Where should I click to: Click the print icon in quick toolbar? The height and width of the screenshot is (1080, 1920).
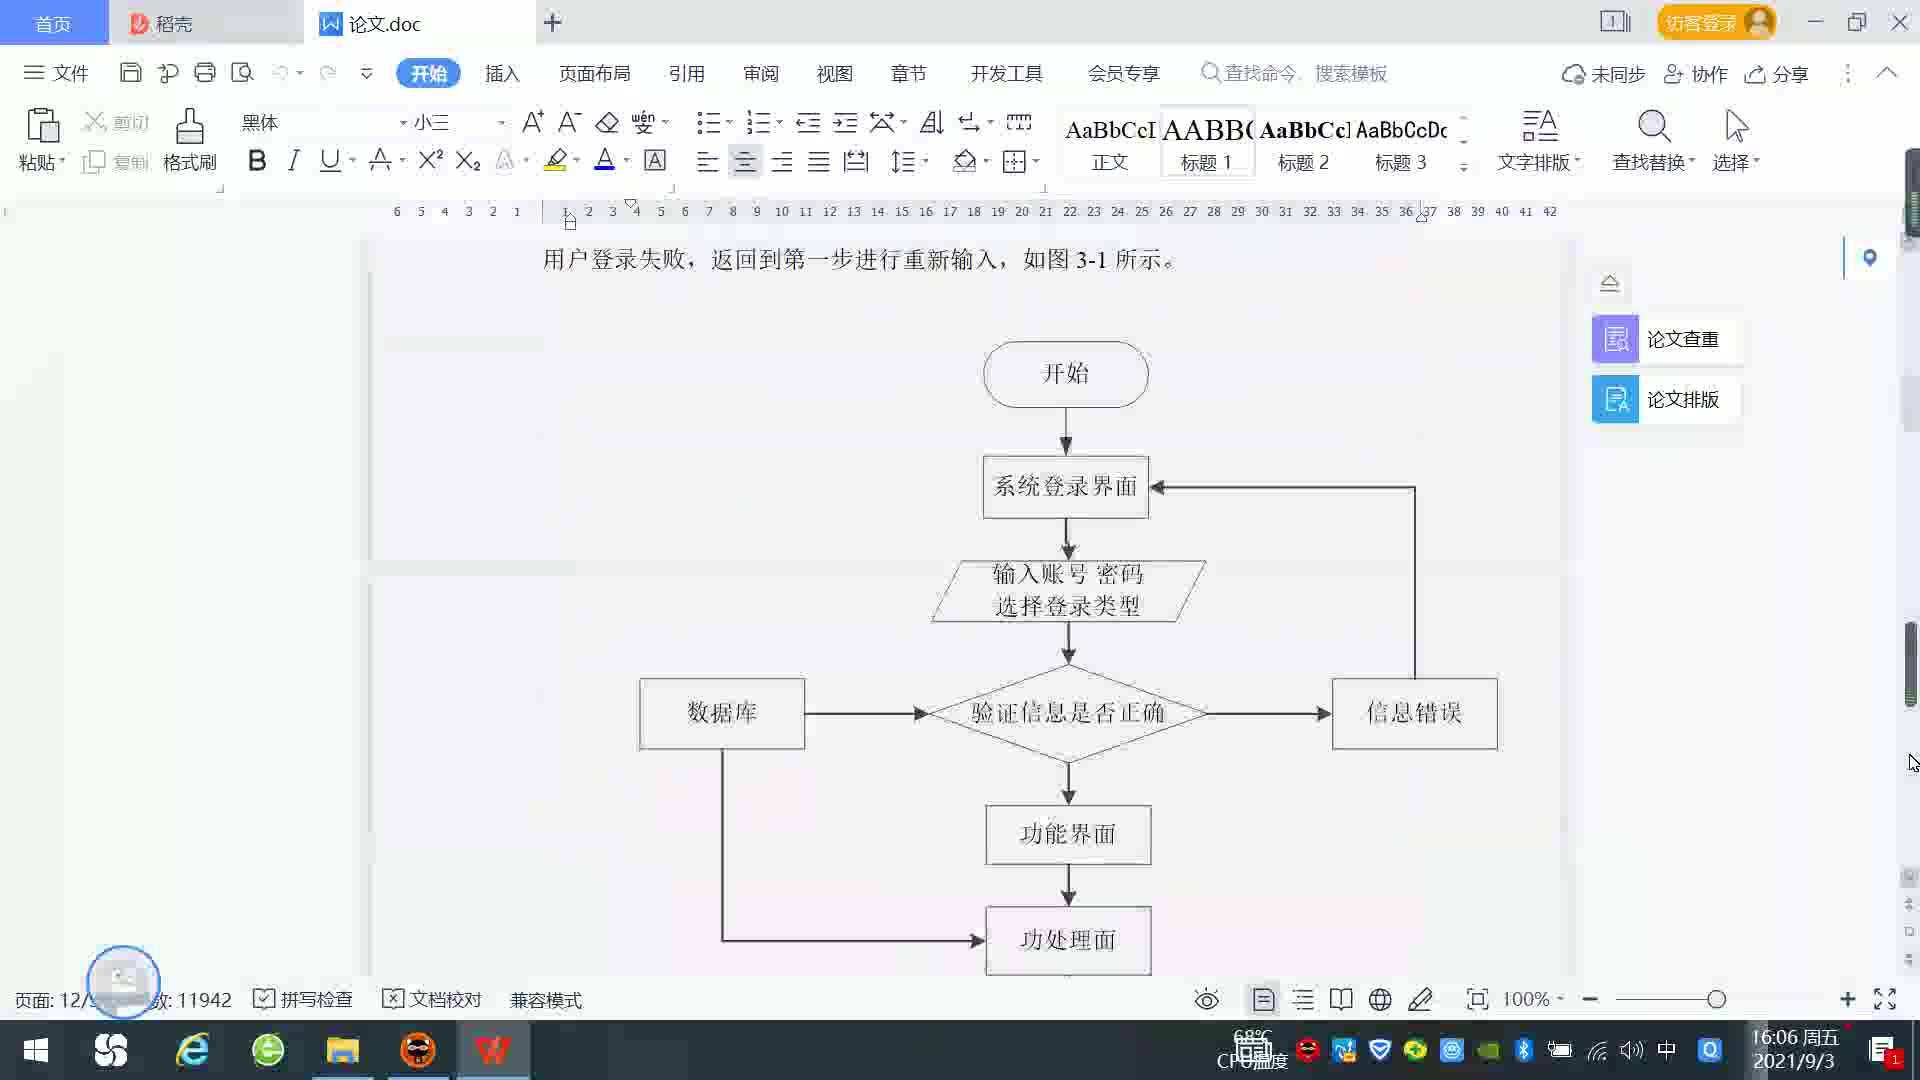(205, 73)
